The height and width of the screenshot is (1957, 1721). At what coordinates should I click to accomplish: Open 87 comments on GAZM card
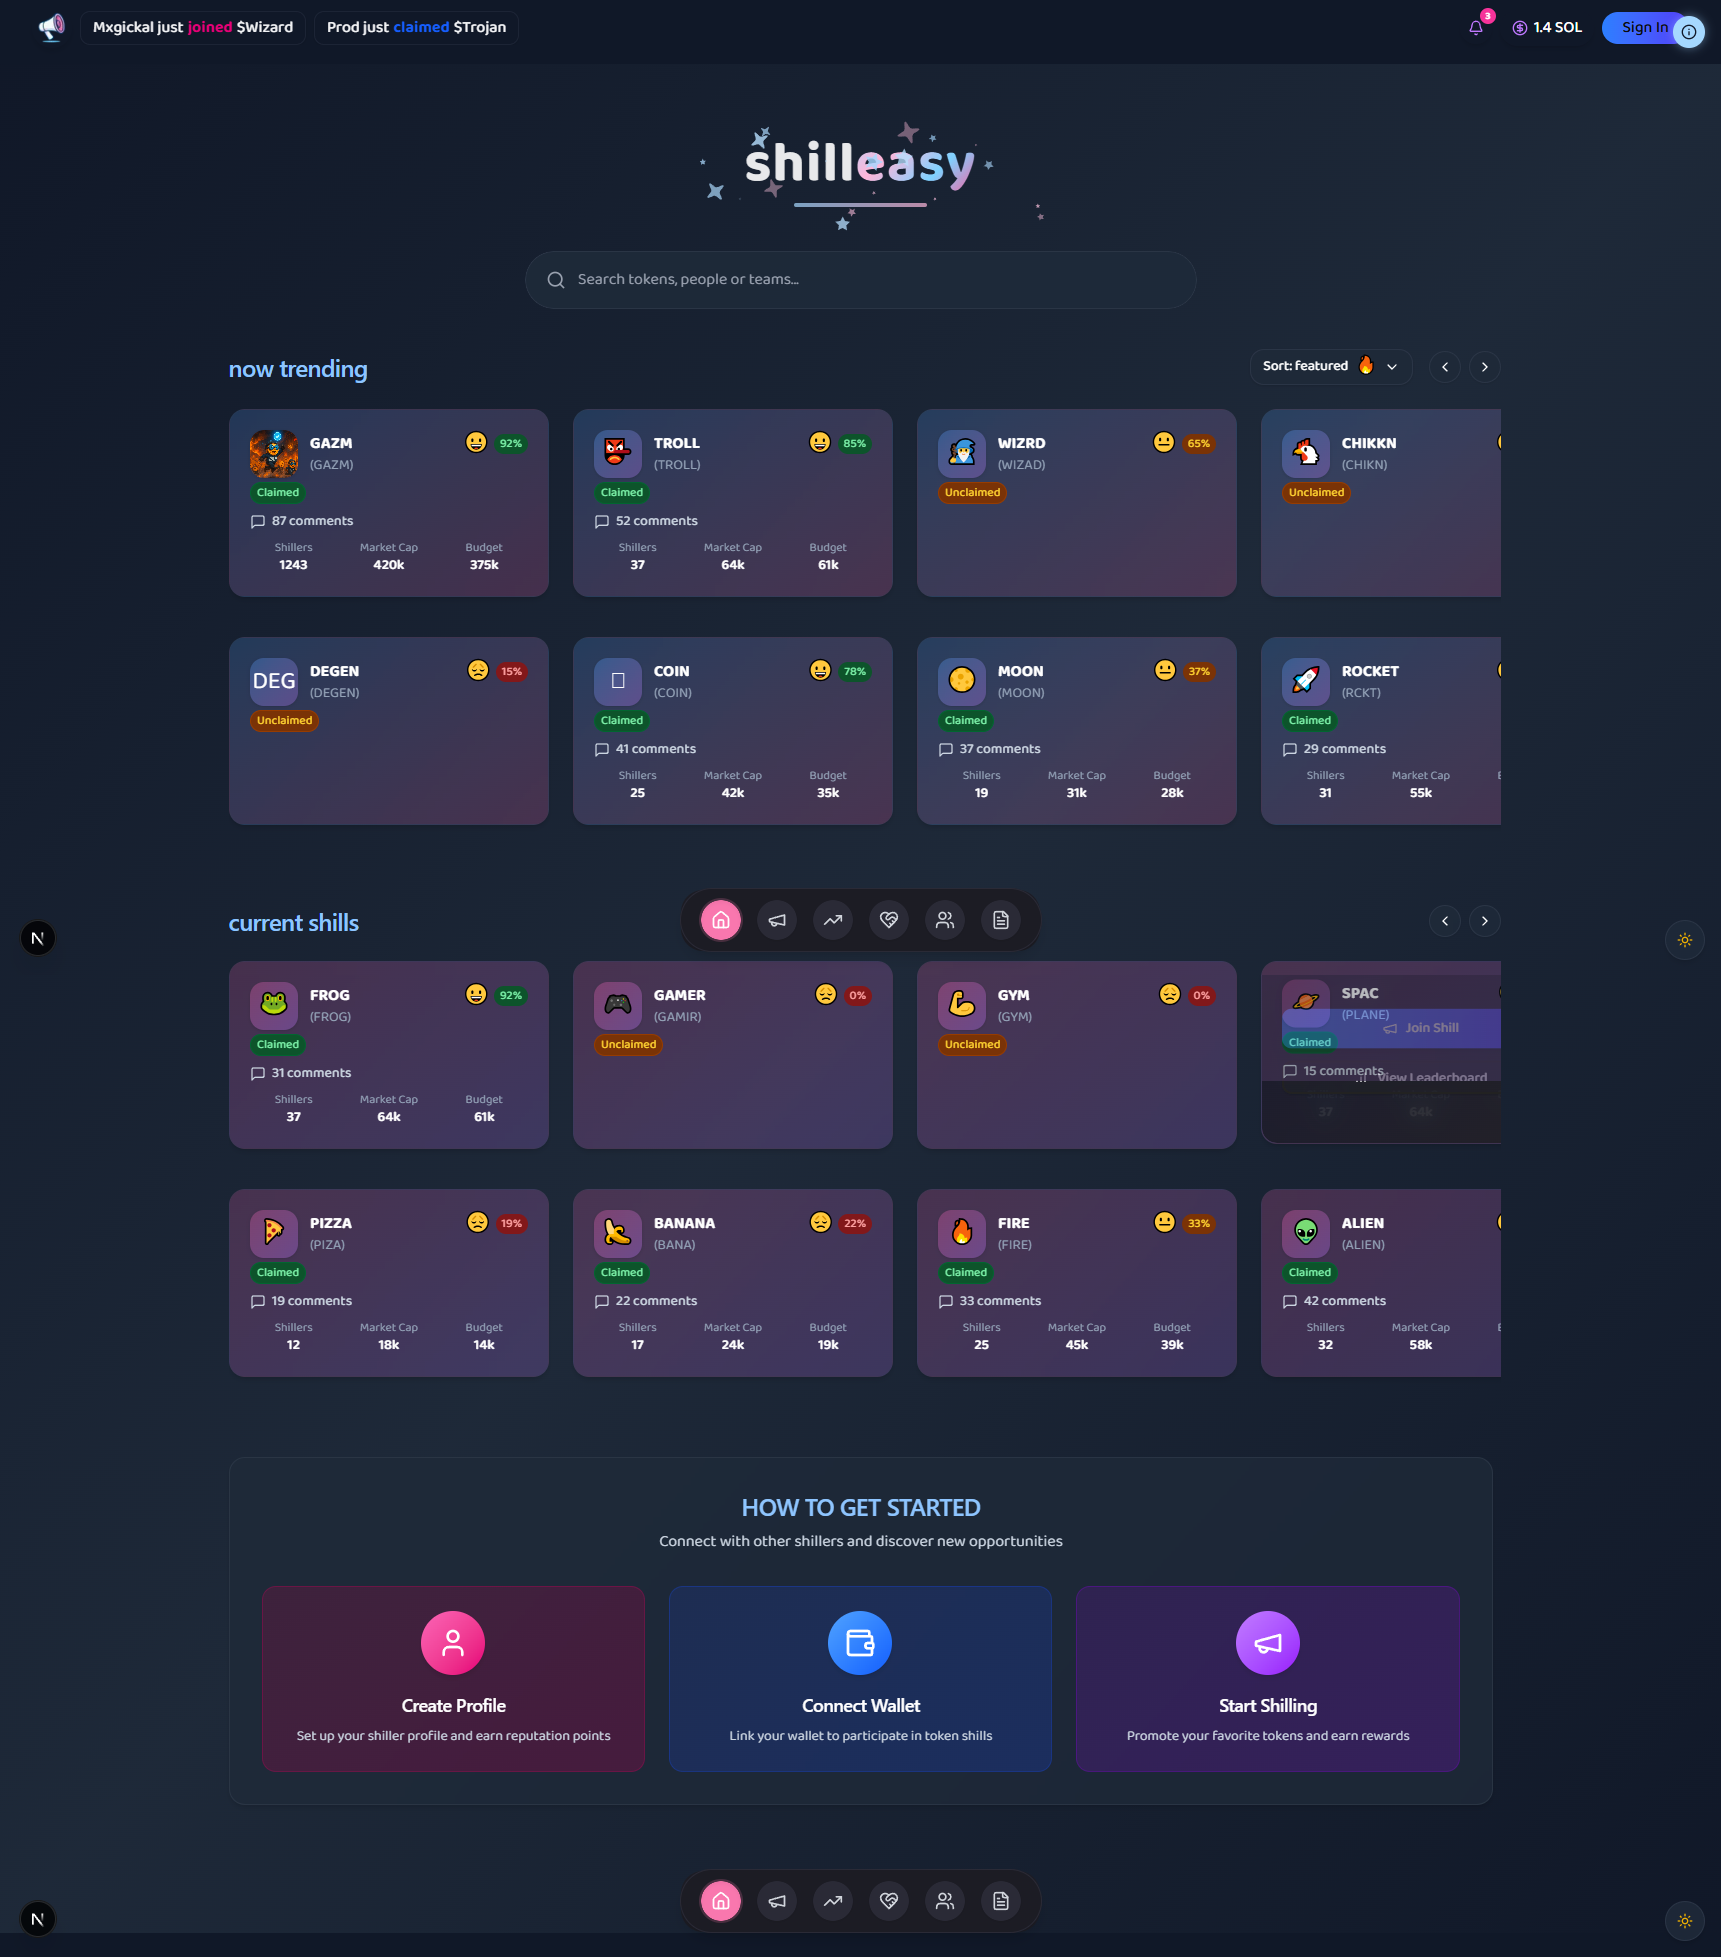(302, 521)
